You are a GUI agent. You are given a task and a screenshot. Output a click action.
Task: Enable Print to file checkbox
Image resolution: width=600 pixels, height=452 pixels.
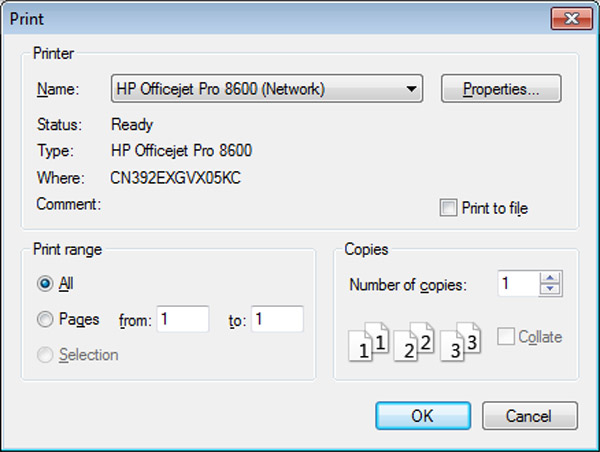coord(448,208)
